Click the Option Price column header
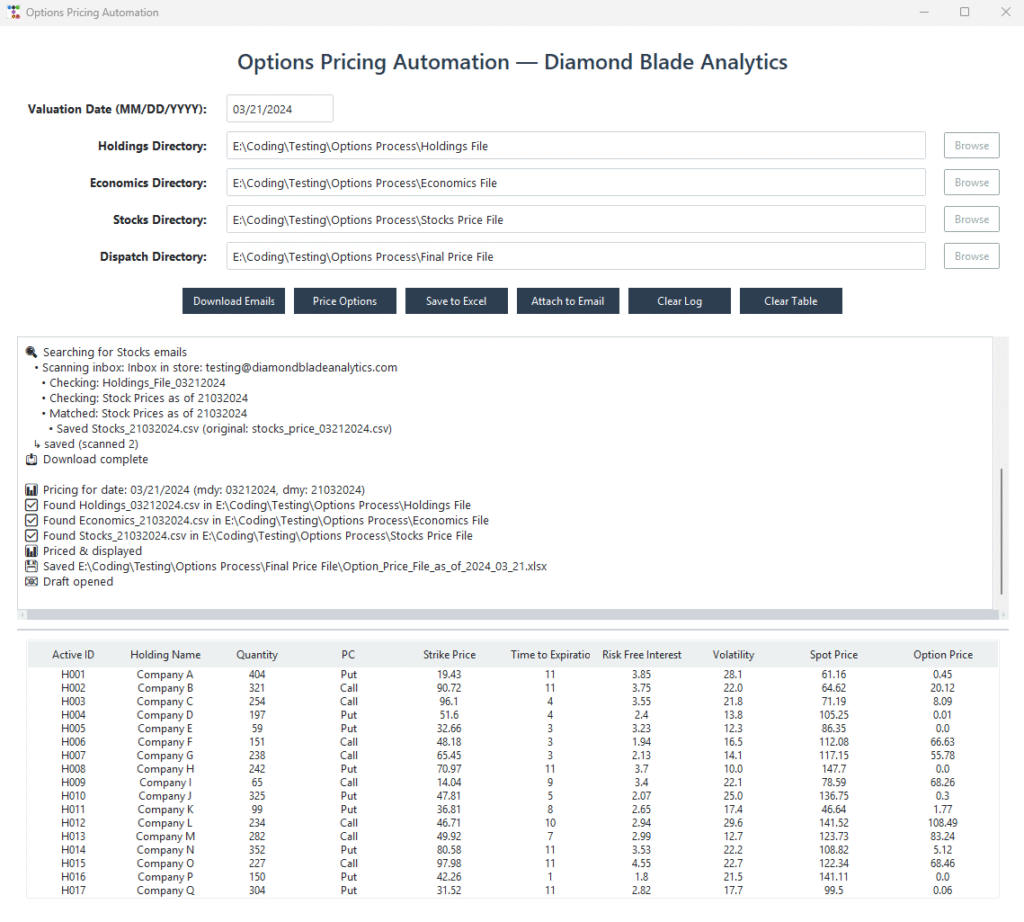 click(942, 654)
